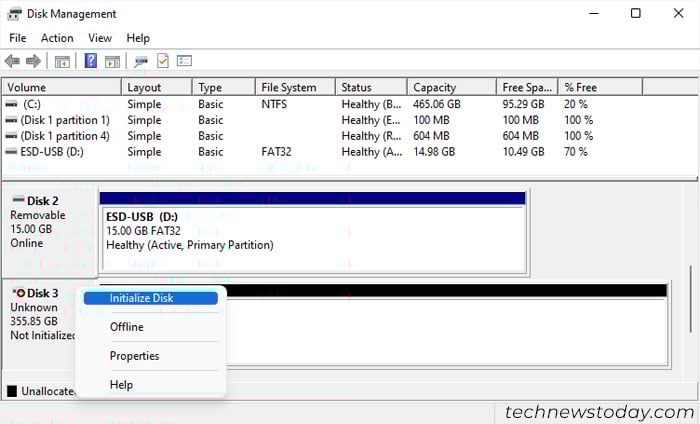Viewport: 700px width, 424px height.
Task: Sort by the Type column header
Action: [x=224, y=87]
